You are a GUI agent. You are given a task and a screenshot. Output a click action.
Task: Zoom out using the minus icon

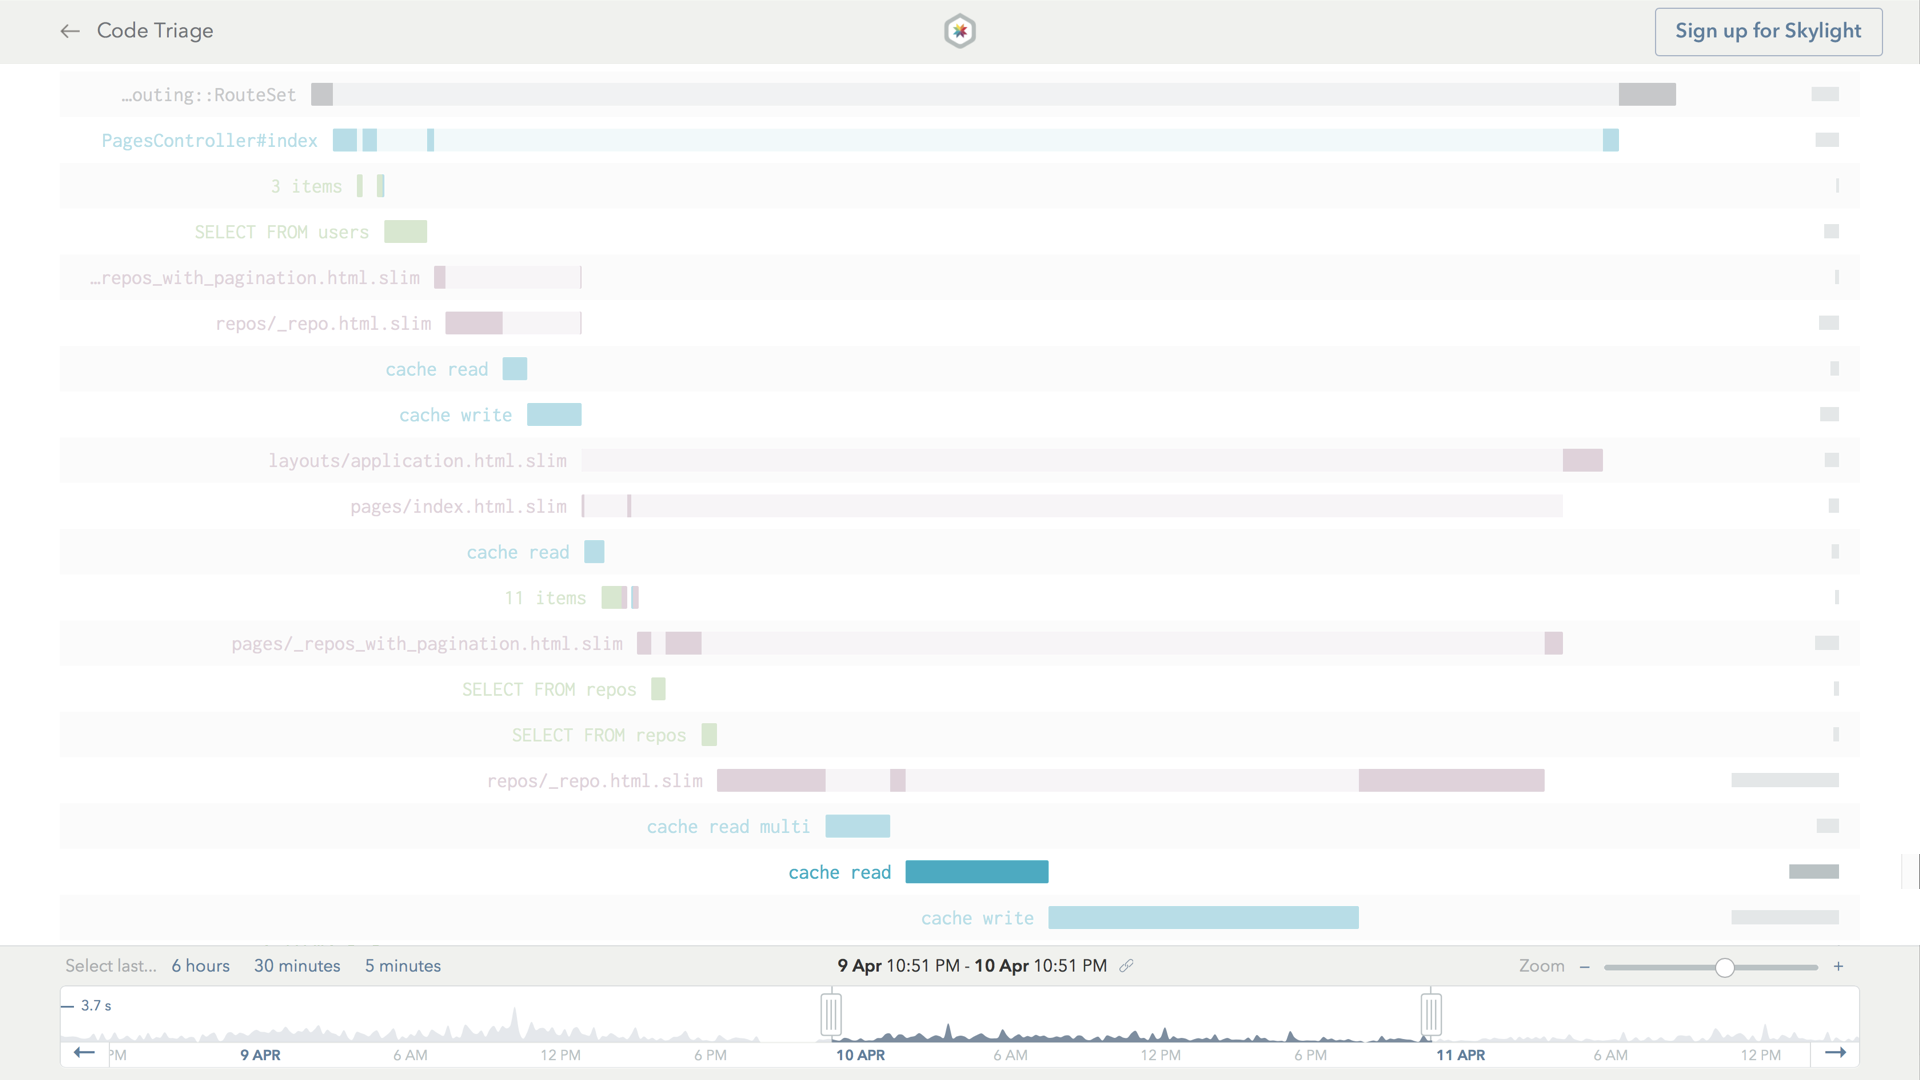(1585, 966)
